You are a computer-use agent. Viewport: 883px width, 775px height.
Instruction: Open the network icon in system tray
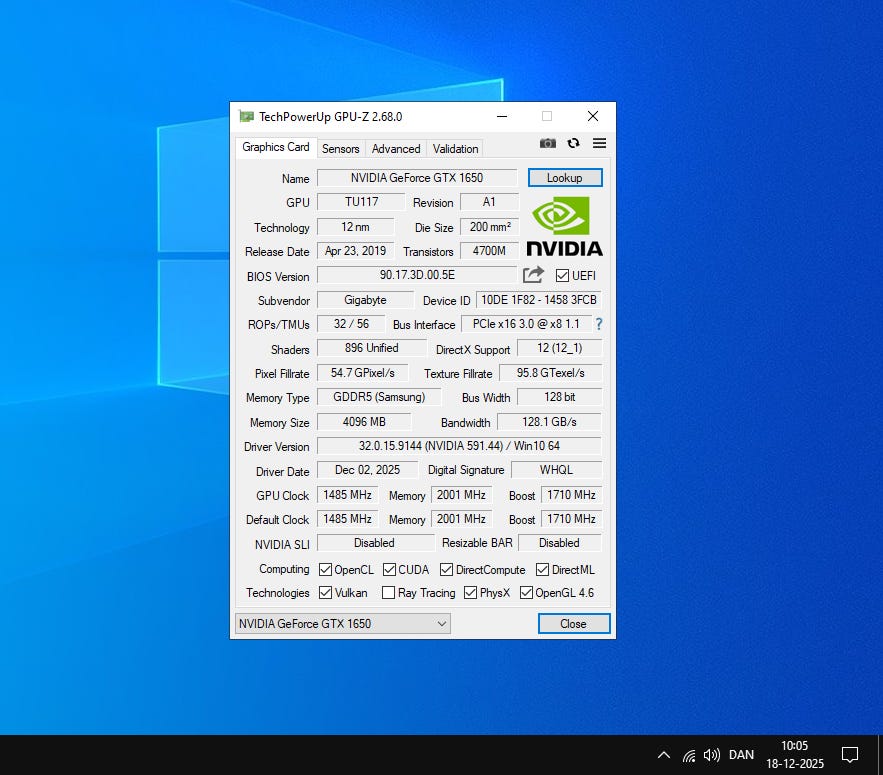(x=689, y=755)
